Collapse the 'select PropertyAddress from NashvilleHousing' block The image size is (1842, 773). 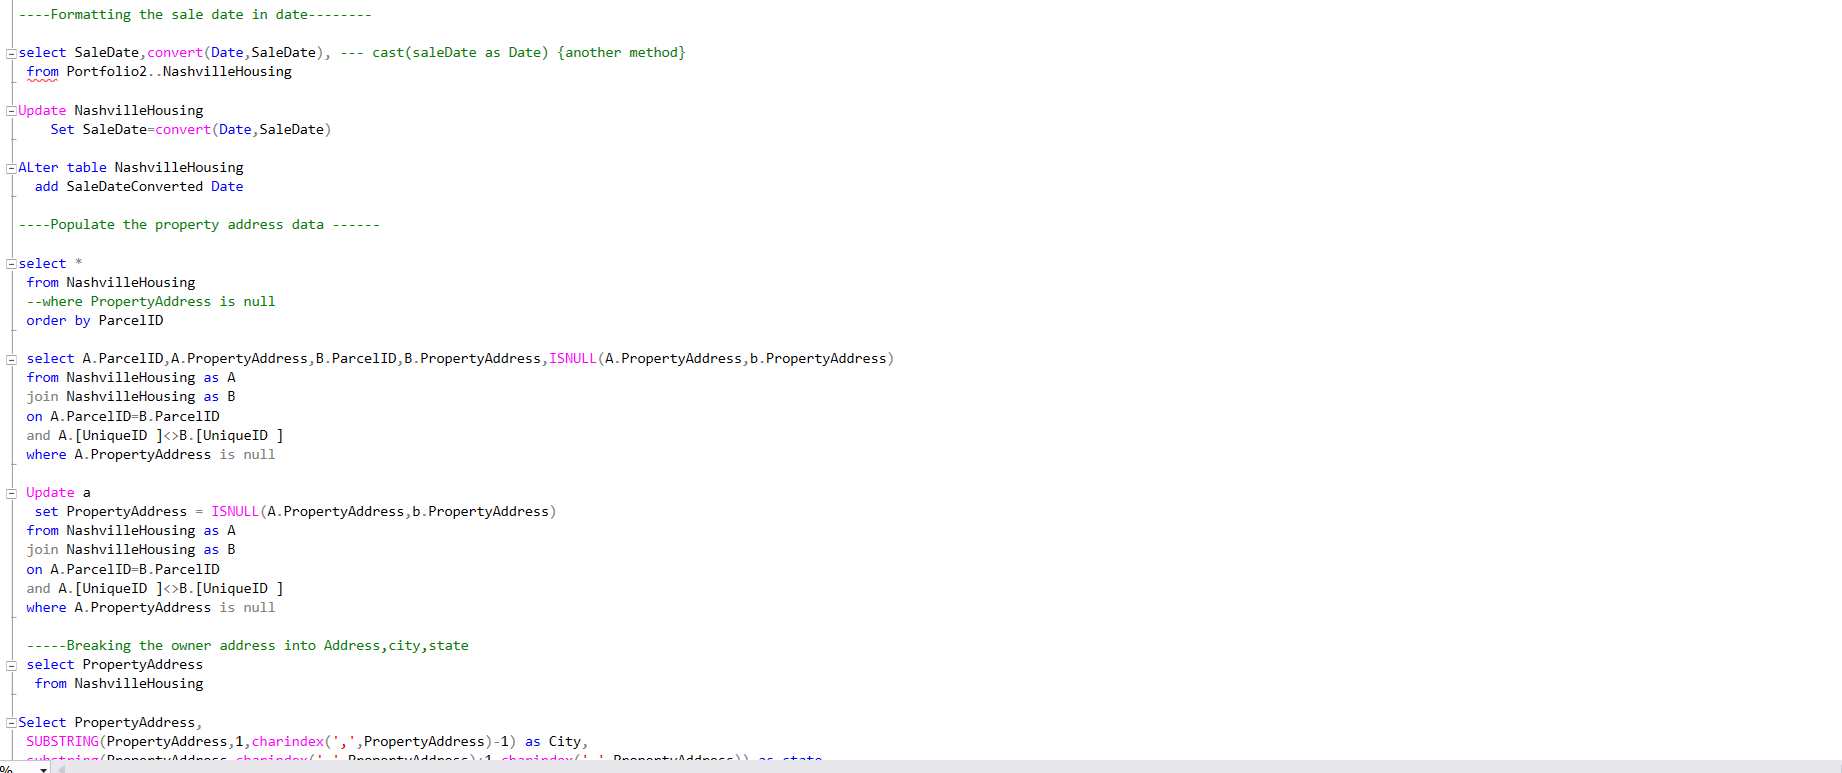(x=11, y=665)
